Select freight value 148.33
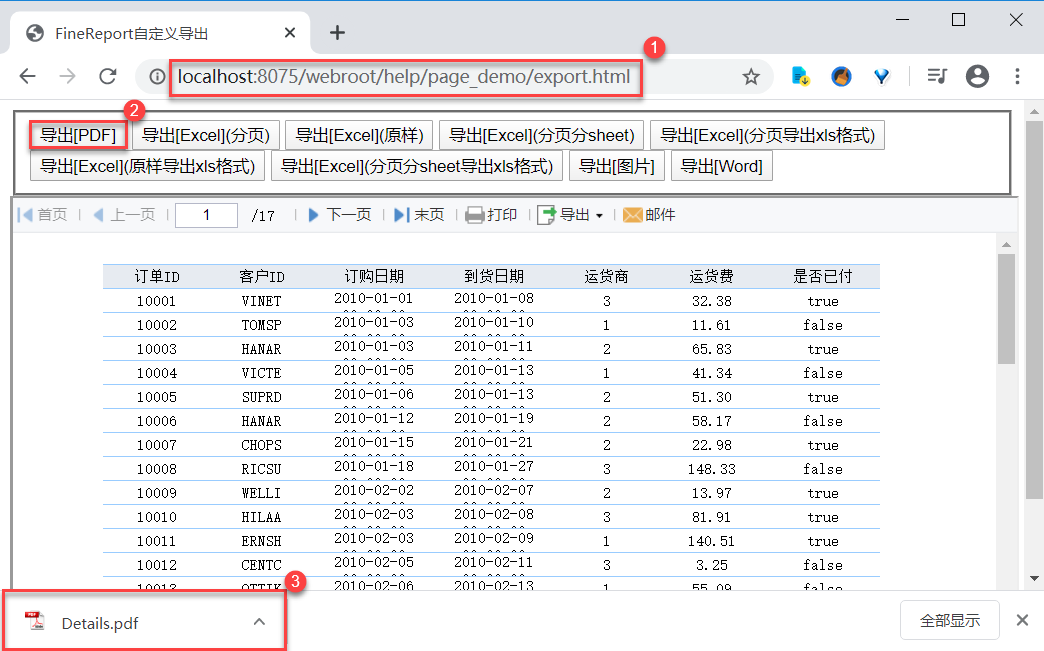1044x651 pixels. click(x=712, y=469)
